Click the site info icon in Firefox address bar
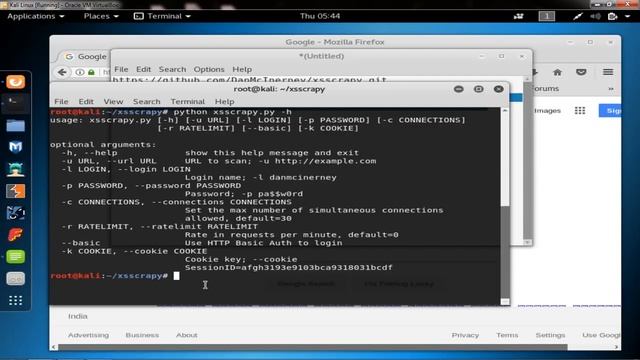This screenshot has height=360, width=640. pyautogui.click(x=80, y=72)
